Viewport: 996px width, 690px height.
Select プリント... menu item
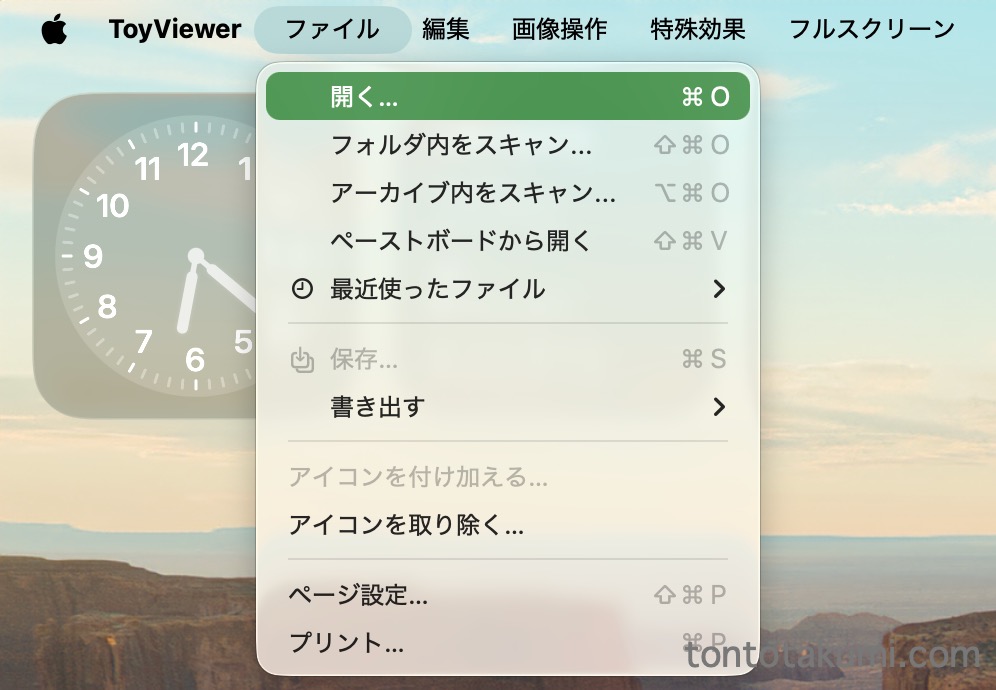tap(346, 643)
